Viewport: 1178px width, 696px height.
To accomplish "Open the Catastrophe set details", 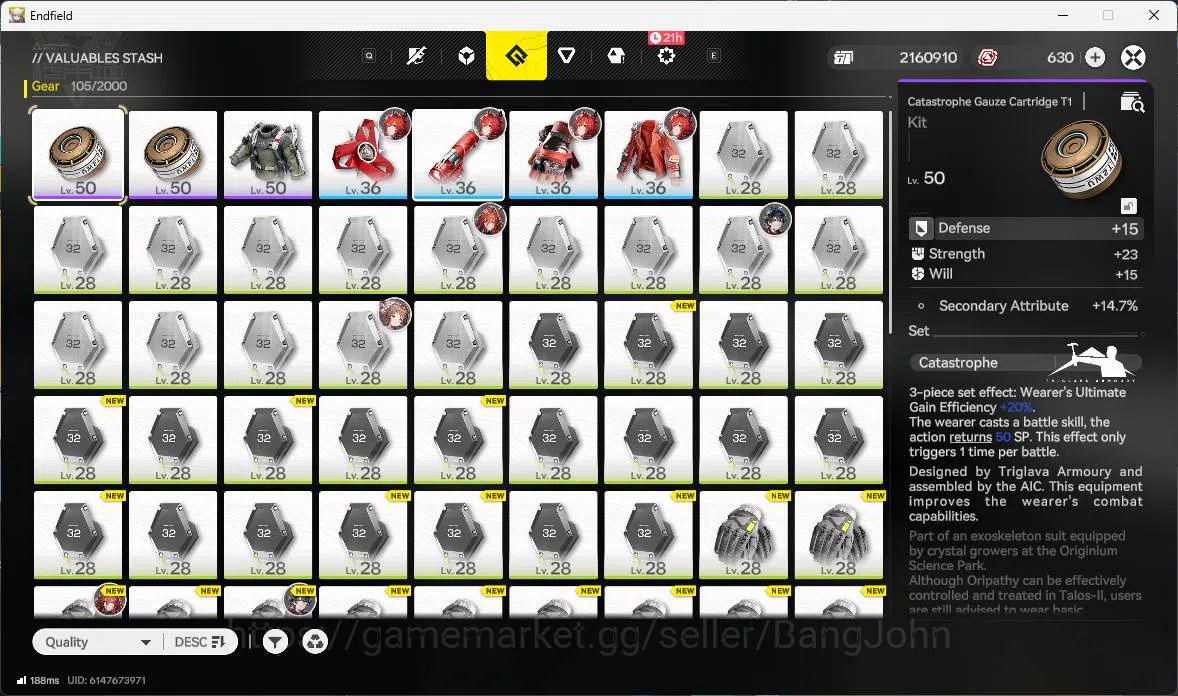I will pos(1025,363).
